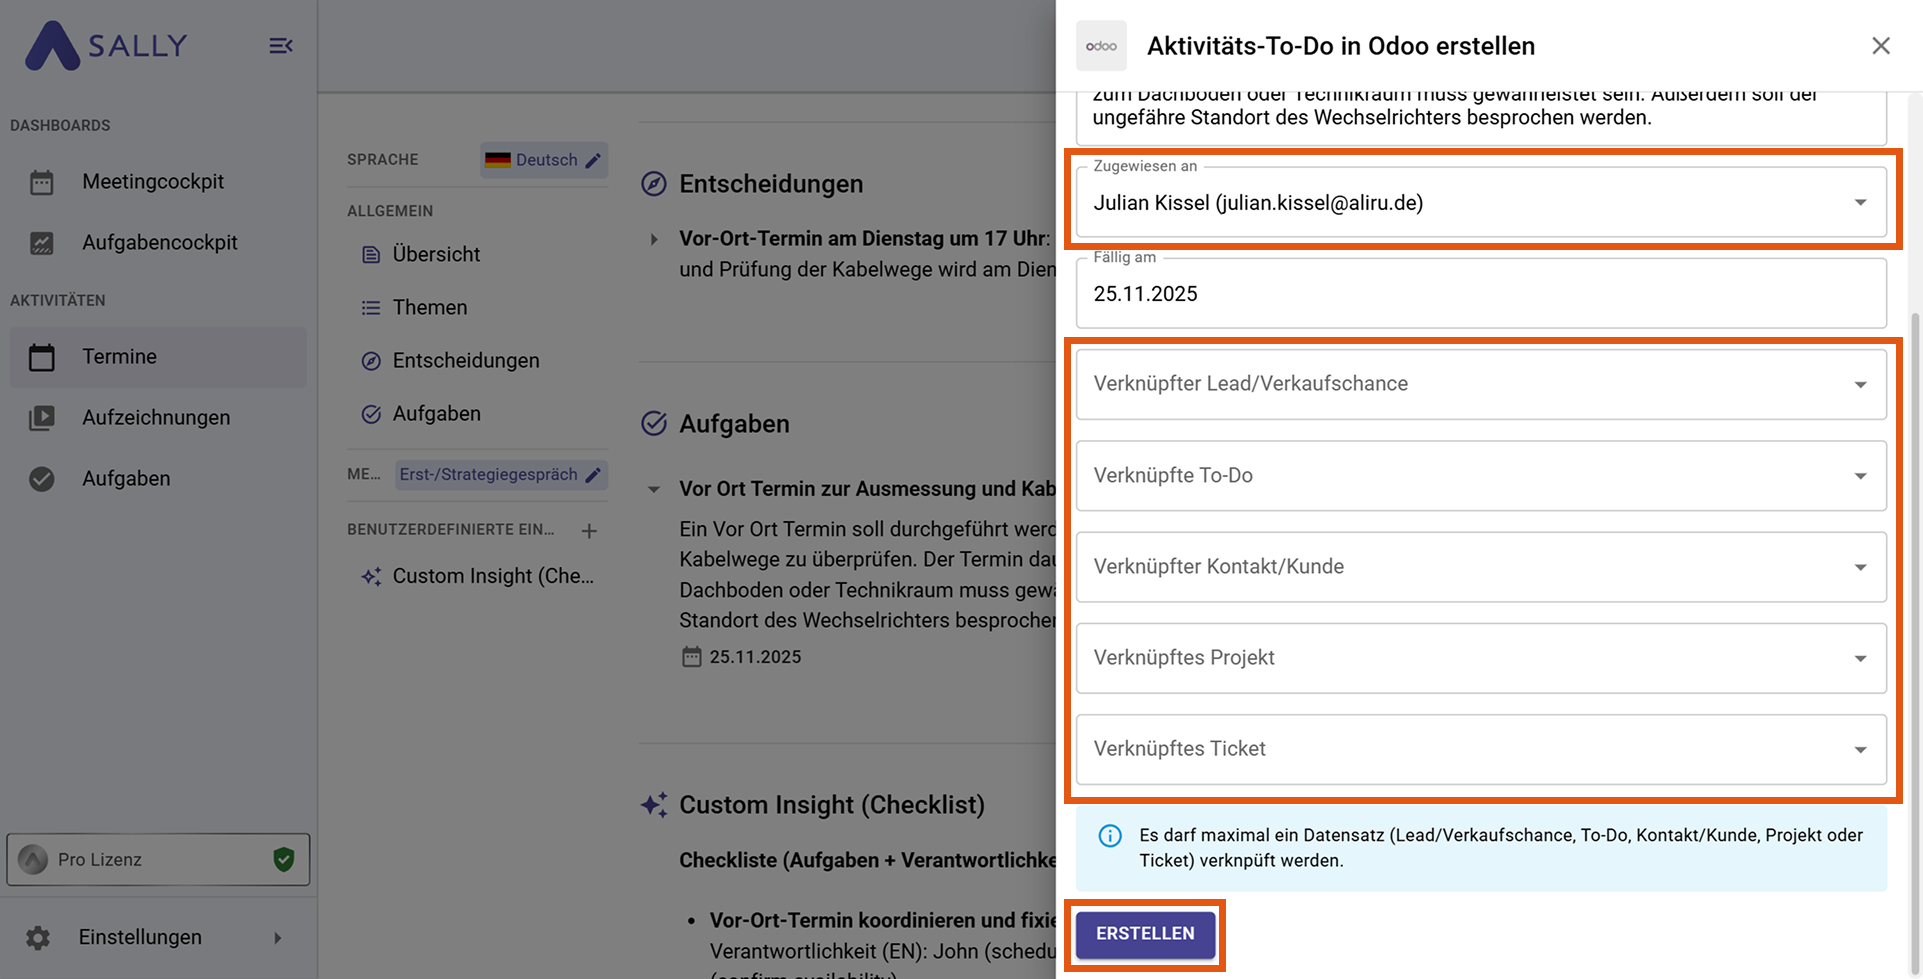Add custom insight with plus icon
This screenshot has height=979, width=1923.
[589, 531]
